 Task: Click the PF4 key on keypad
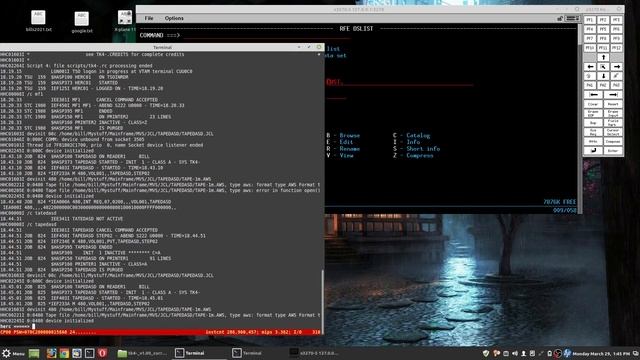point(589,29)
